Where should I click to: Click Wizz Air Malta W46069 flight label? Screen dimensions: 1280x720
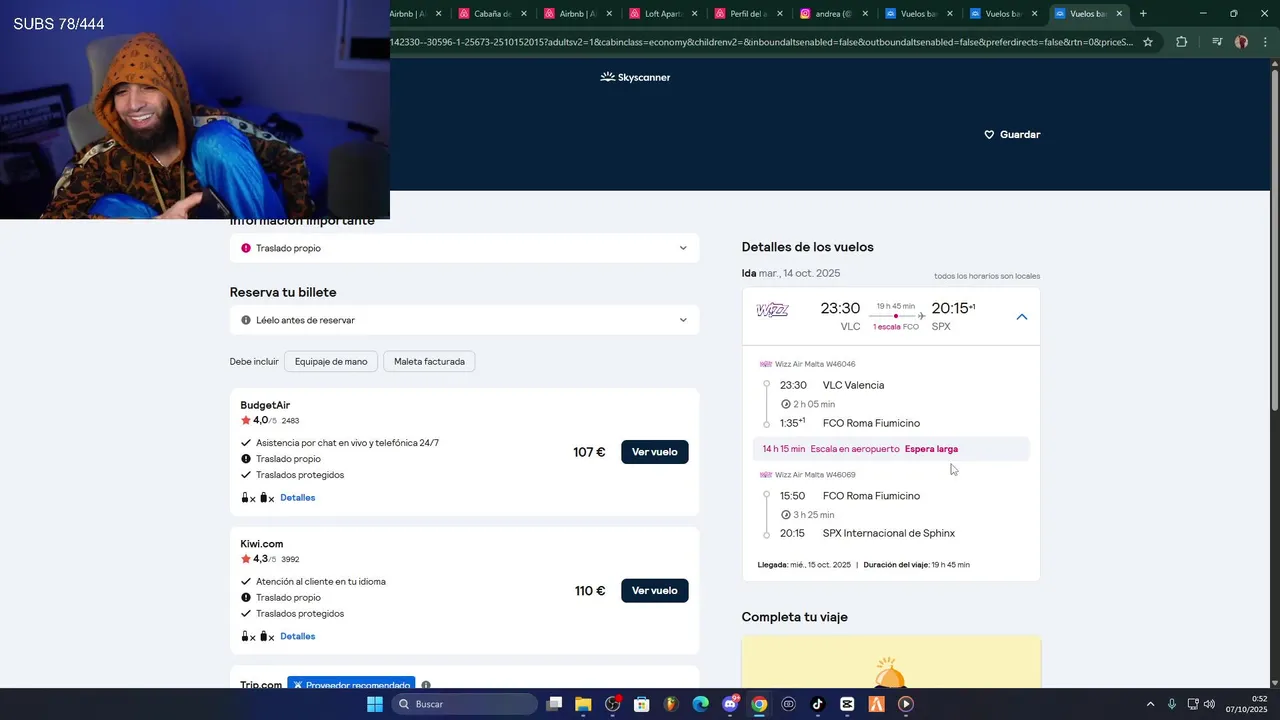(x=815, y=475)
